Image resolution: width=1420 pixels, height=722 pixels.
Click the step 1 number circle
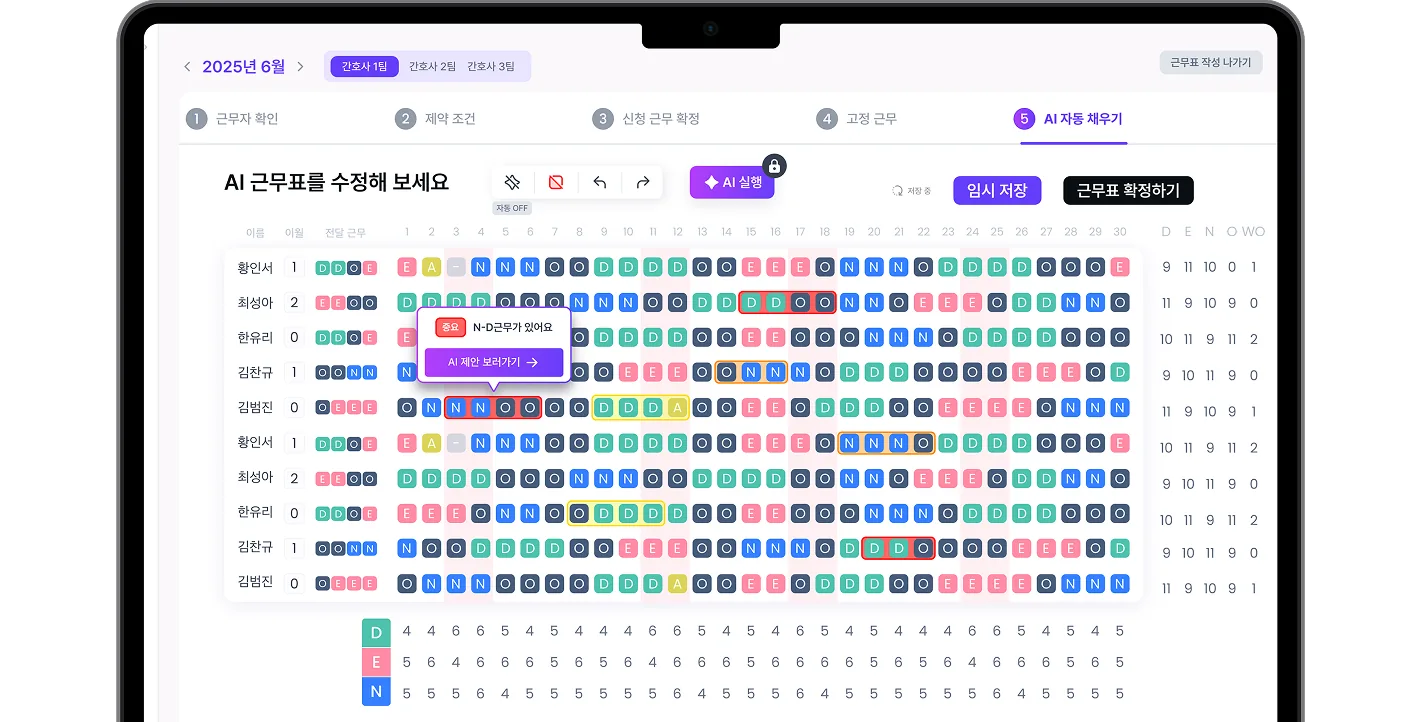point(196,119)
